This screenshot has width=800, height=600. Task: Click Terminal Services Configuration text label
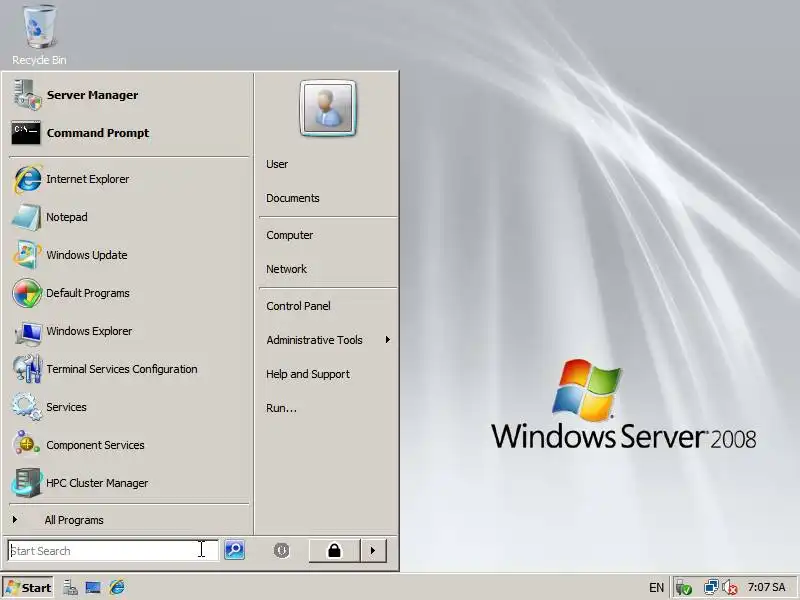click(122, 369)
